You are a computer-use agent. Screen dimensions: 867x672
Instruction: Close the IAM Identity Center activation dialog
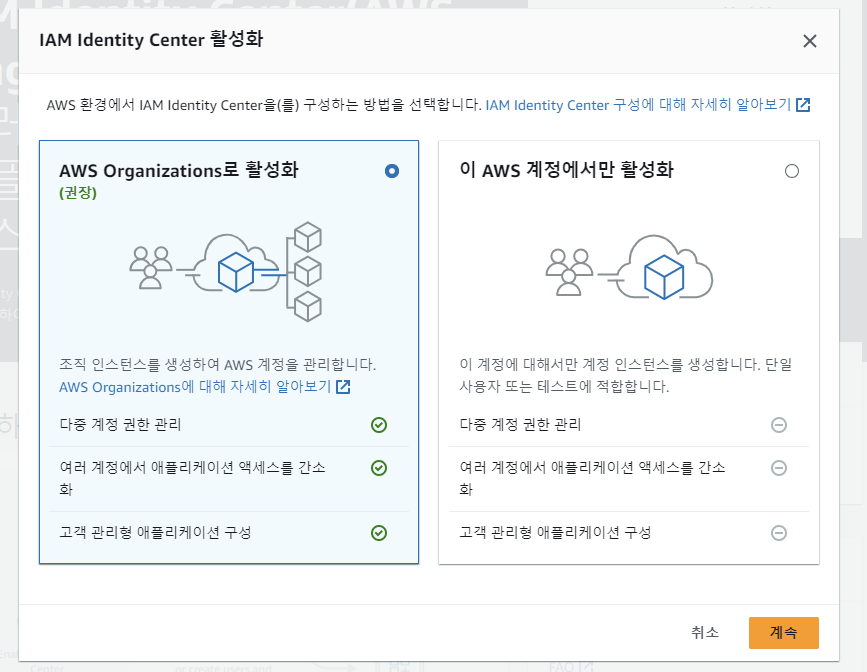point(809,41)
